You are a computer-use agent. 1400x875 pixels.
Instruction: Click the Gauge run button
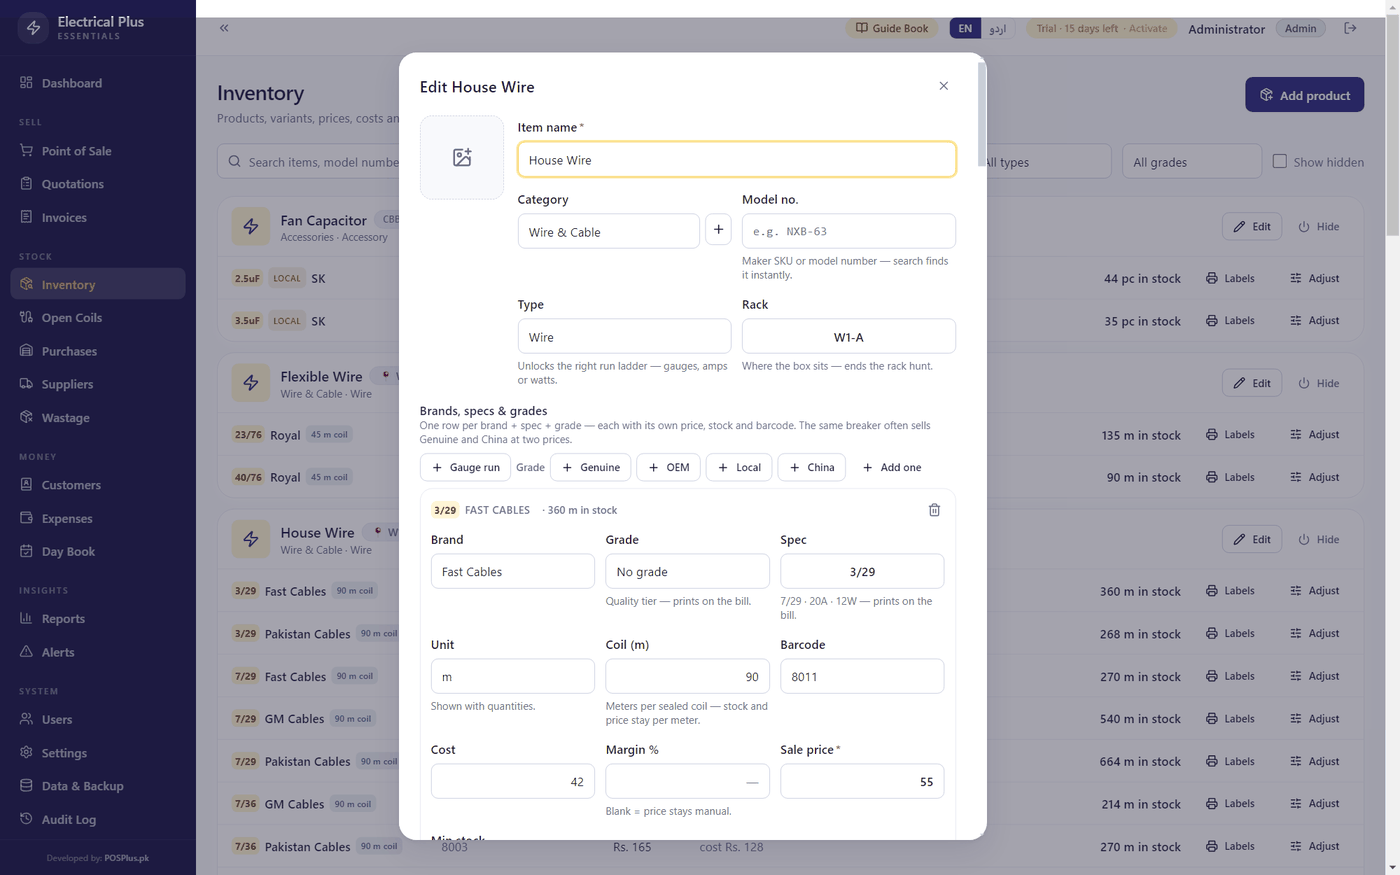[x=465, y=467]
